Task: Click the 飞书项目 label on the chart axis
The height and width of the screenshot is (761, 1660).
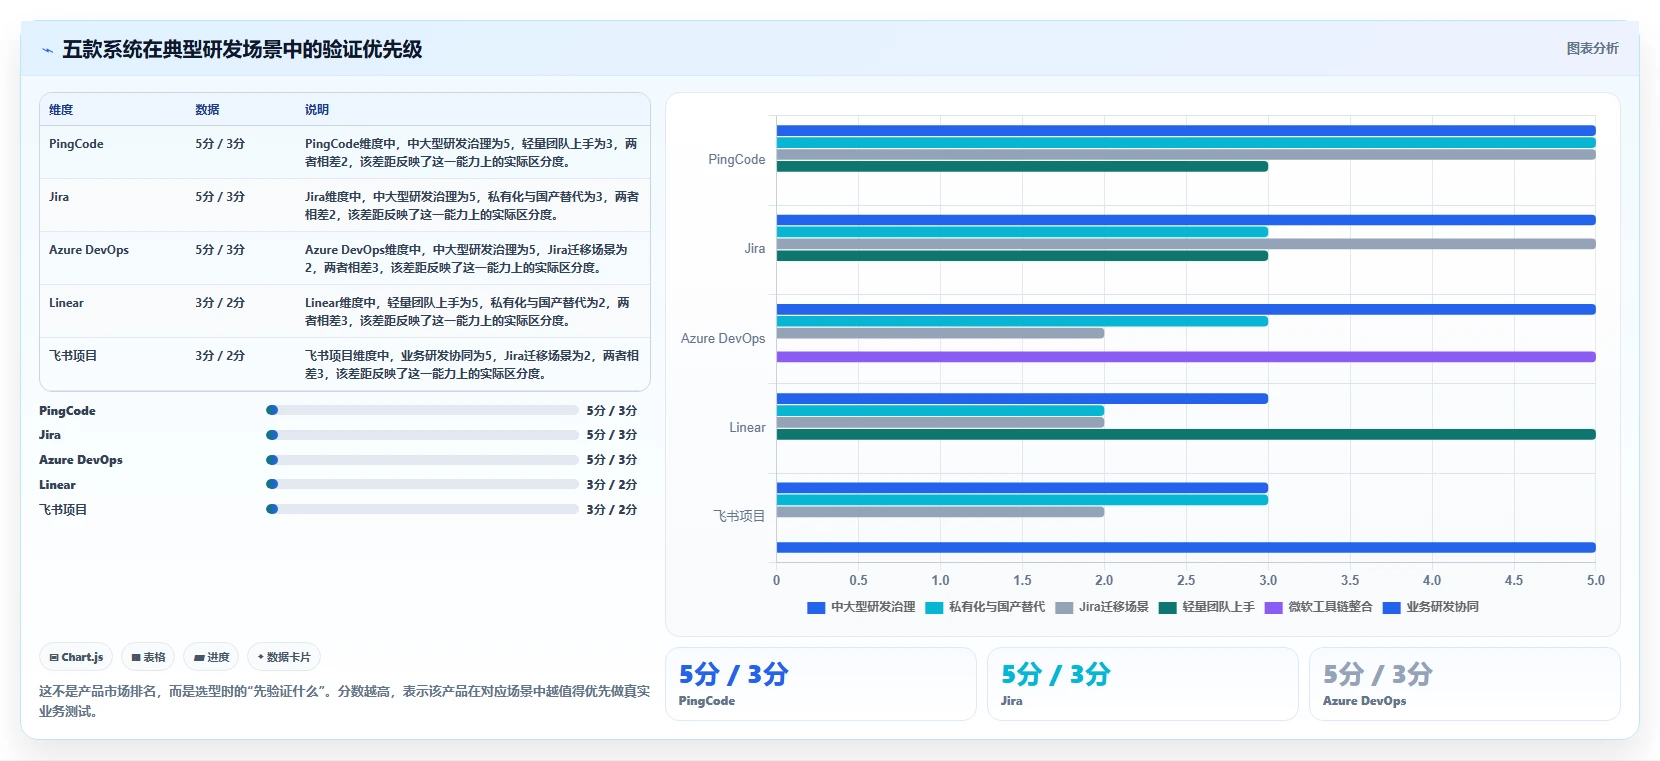Action: pos(739,517)
